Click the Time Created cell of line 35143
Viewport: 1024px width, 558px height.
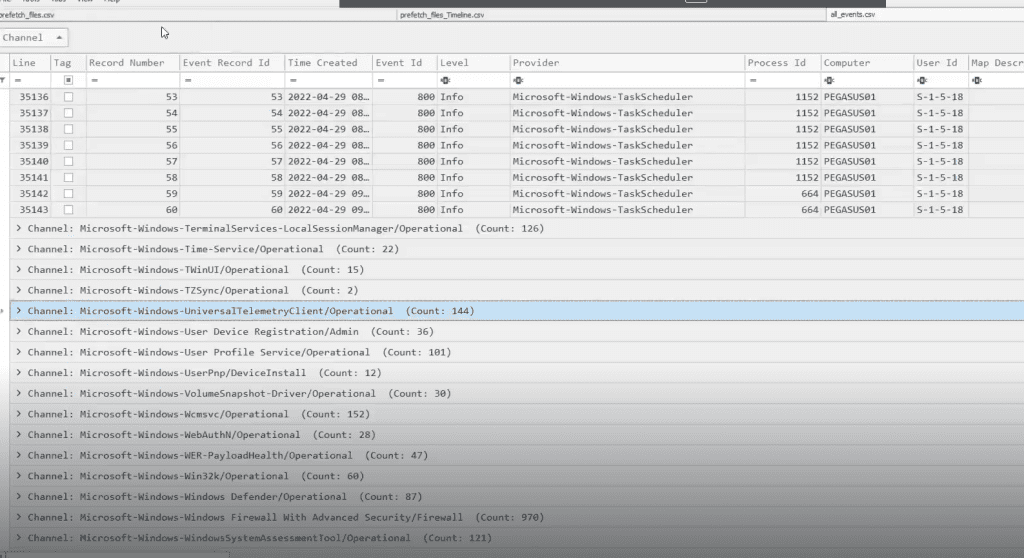coord(328,210)
